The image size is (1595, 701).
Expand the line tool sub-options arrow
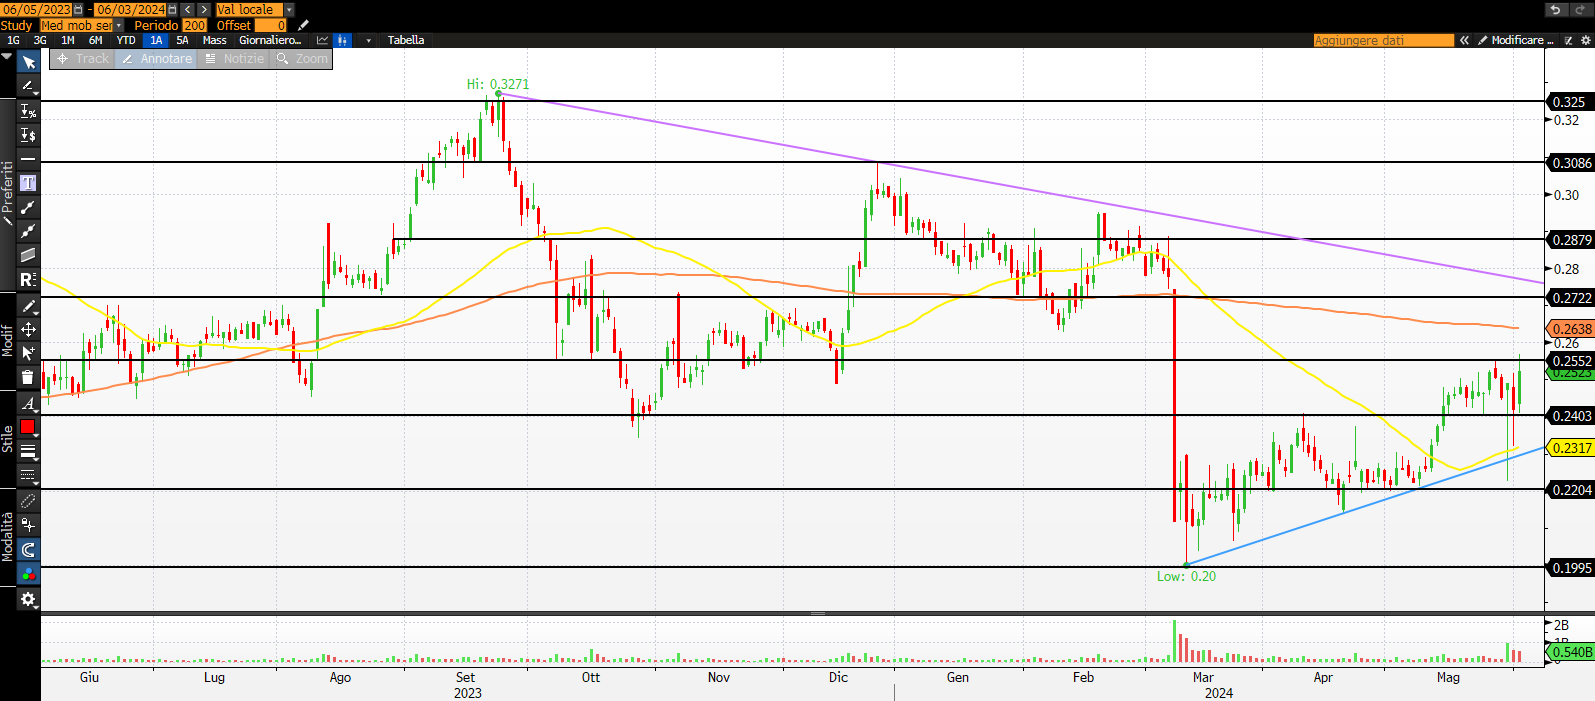point(36,93)
